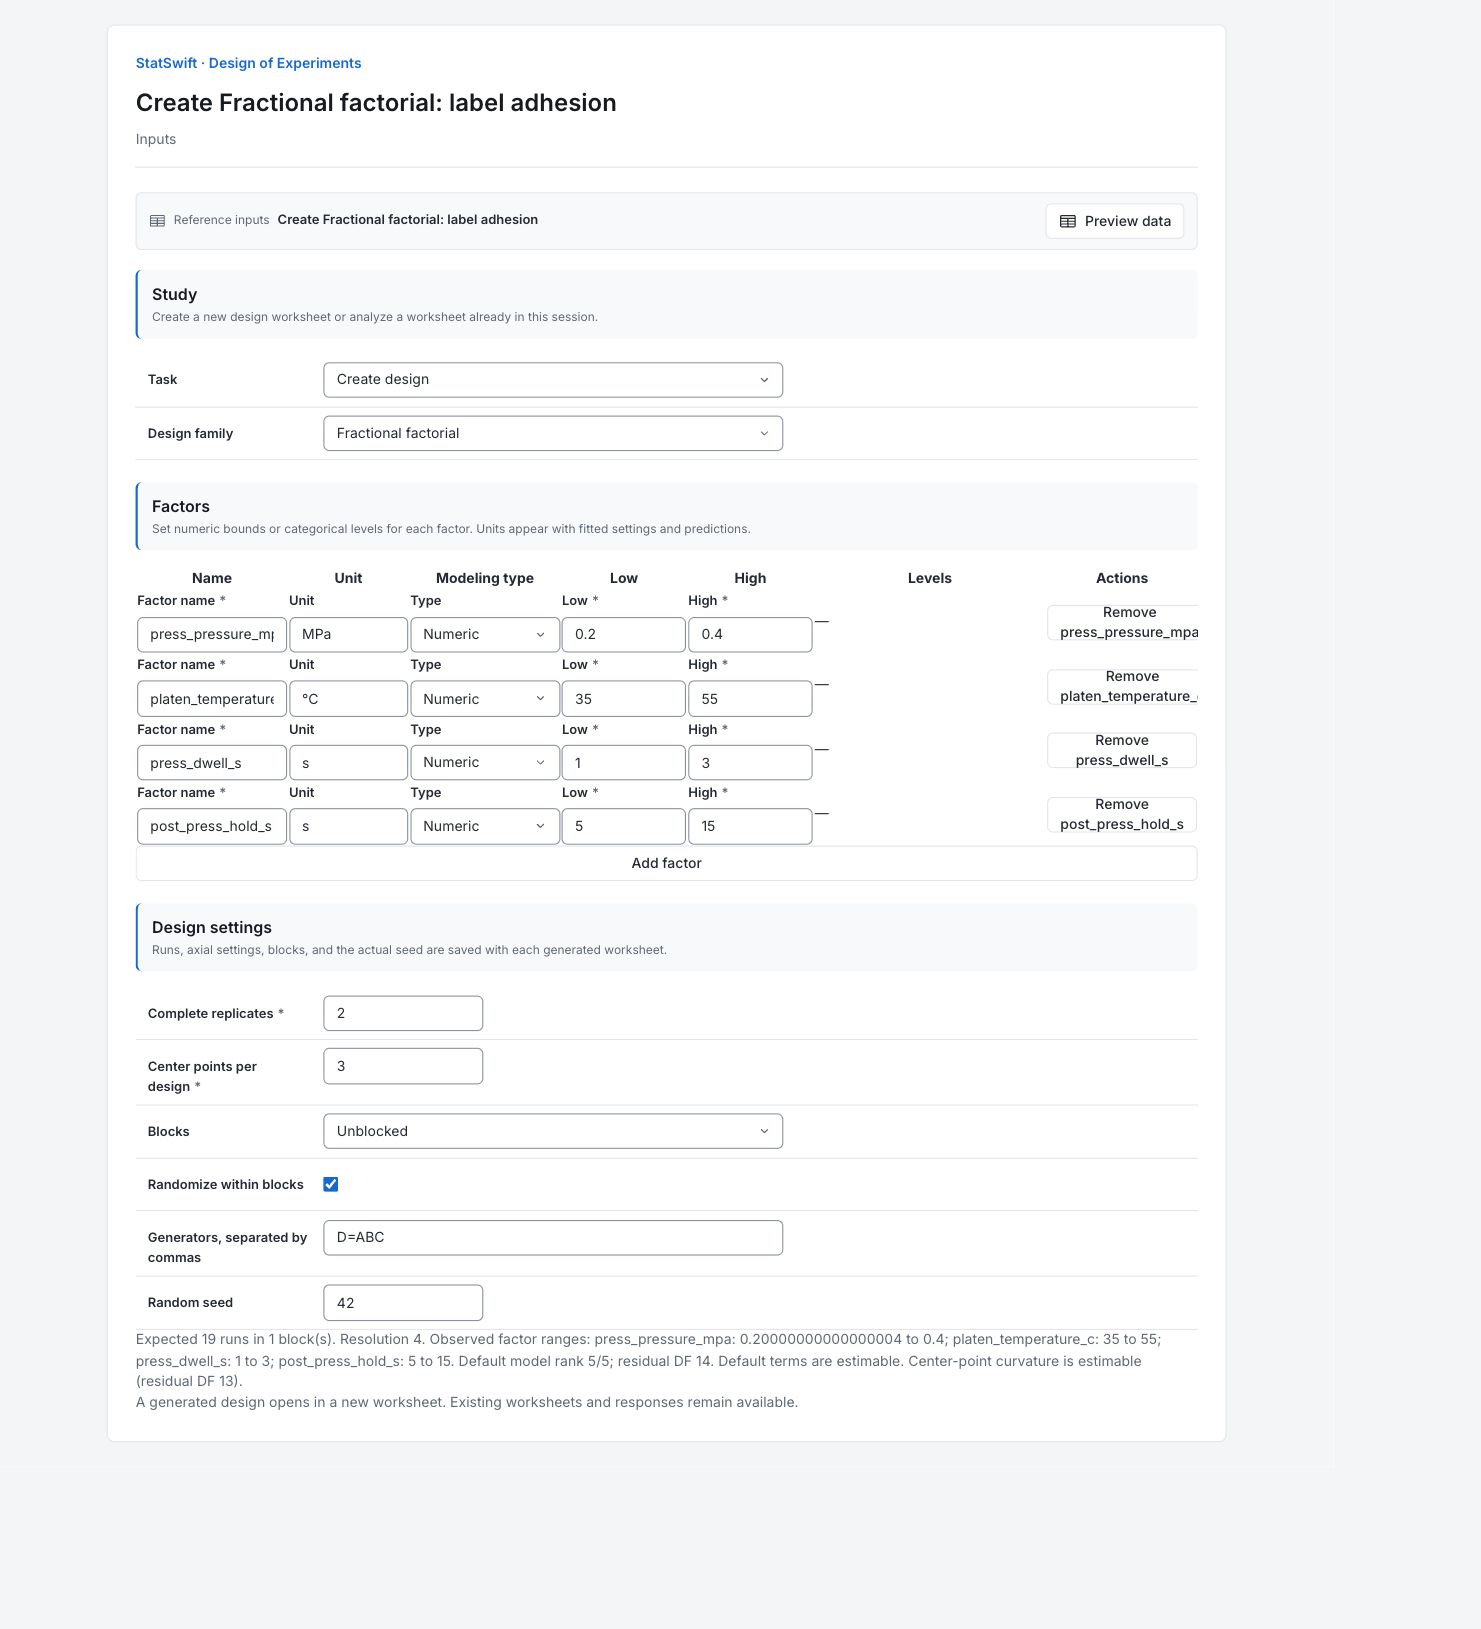The width and height of the screenshot is (1481, 1629).
Task: Click the Add factor button
Action: [x=667, y=864]
